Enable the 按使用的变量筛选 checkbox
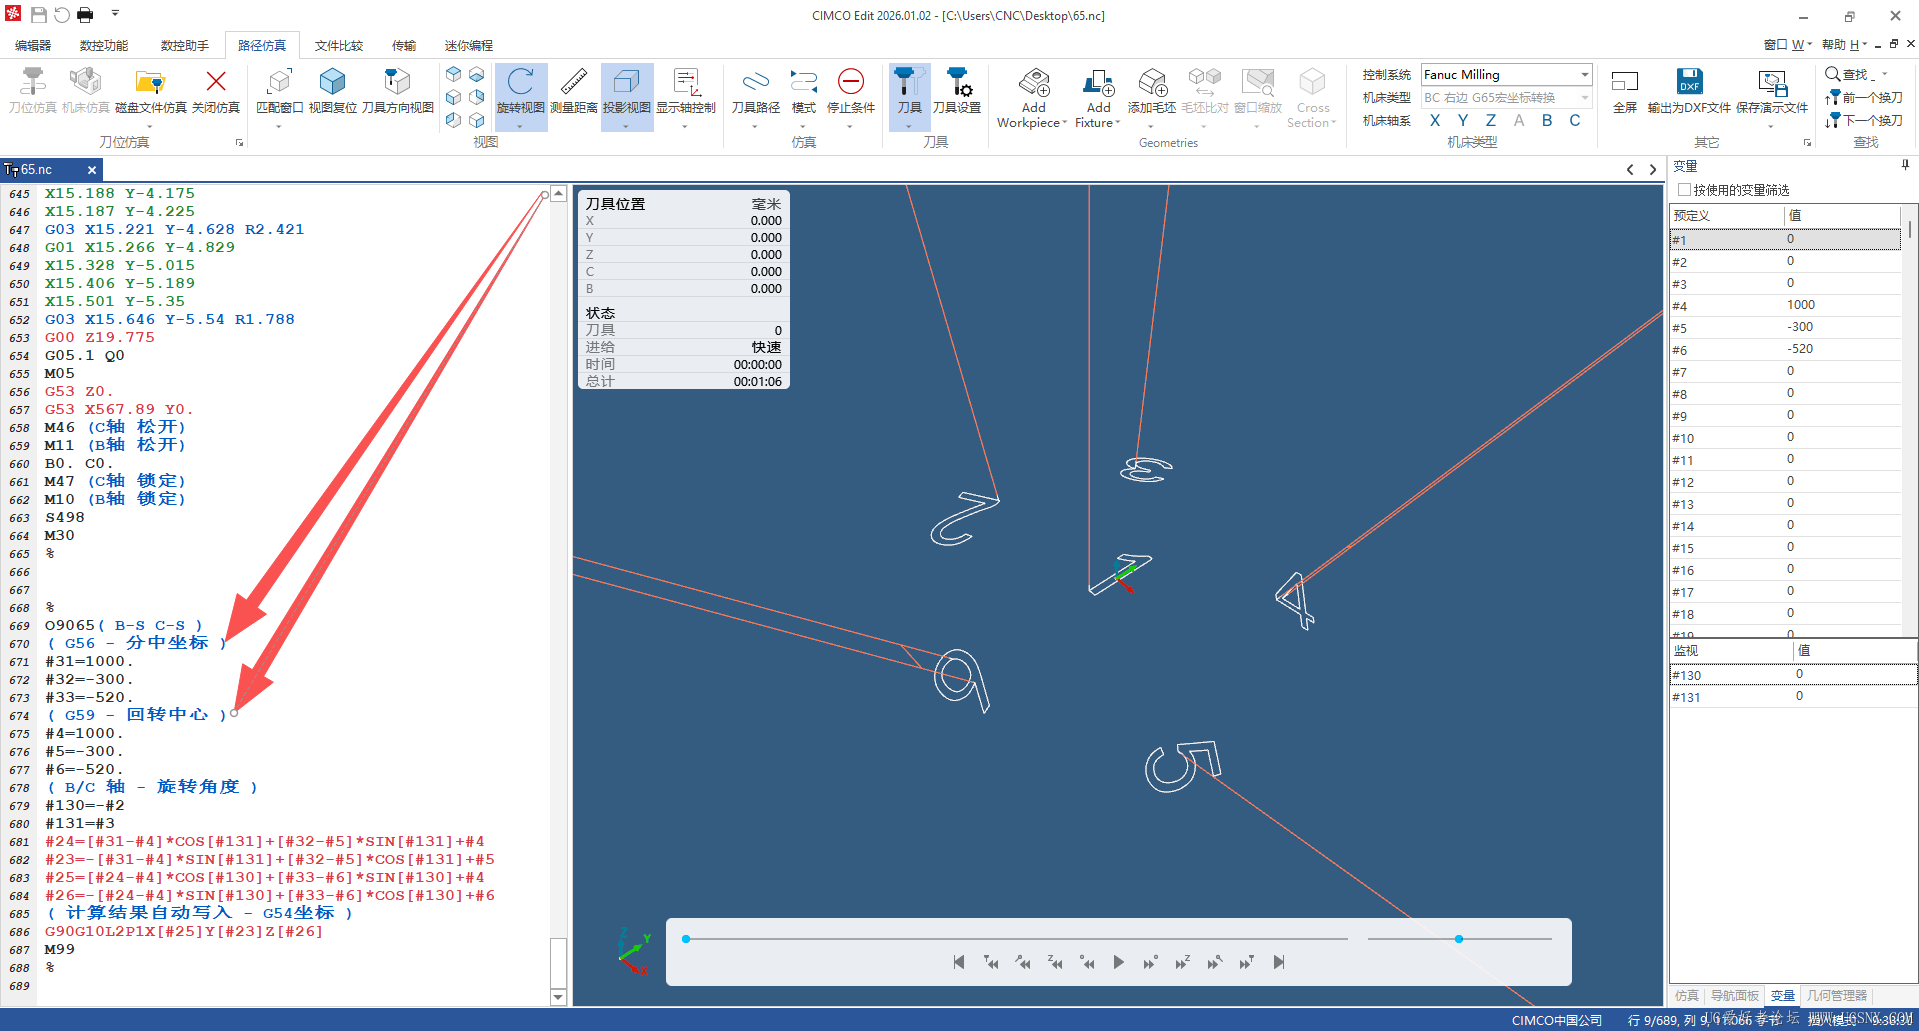1919x1031 pixels. coord(1685,190)
